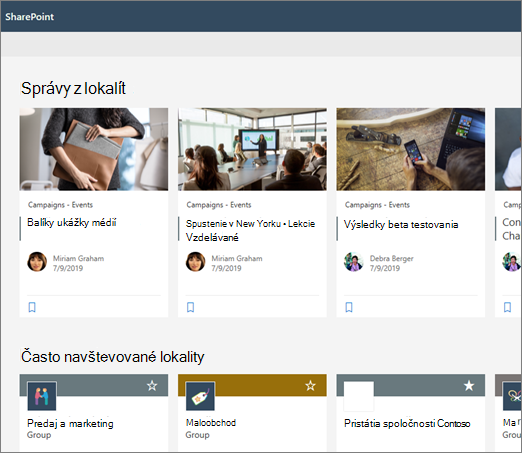This screenshot has height=453, width=522.
Task: Click Debra Berger avatar on Výsledky card
Action: [x=354, y=262]
